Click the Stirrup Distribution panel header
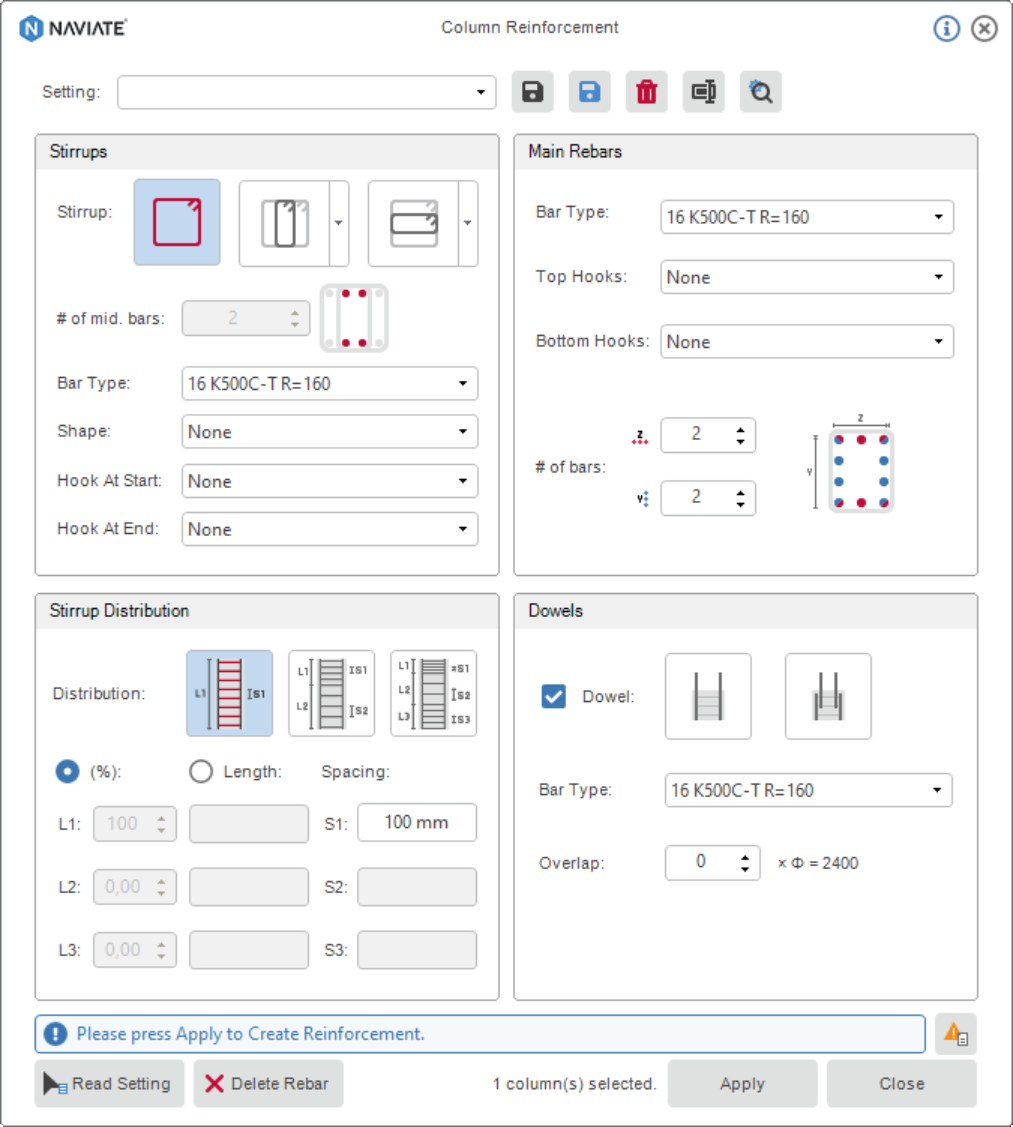 [x=267, y=611]
